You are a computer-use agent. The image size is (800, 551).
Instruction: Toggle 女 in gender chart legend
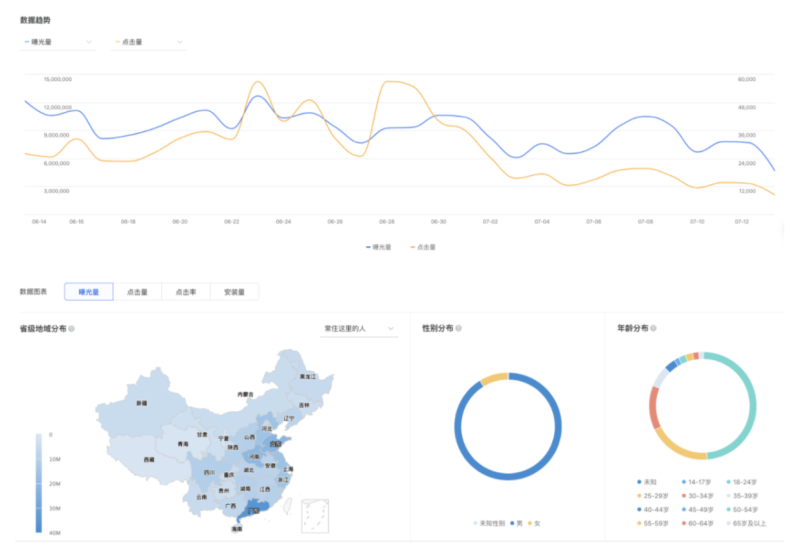(x=534, y=524)
